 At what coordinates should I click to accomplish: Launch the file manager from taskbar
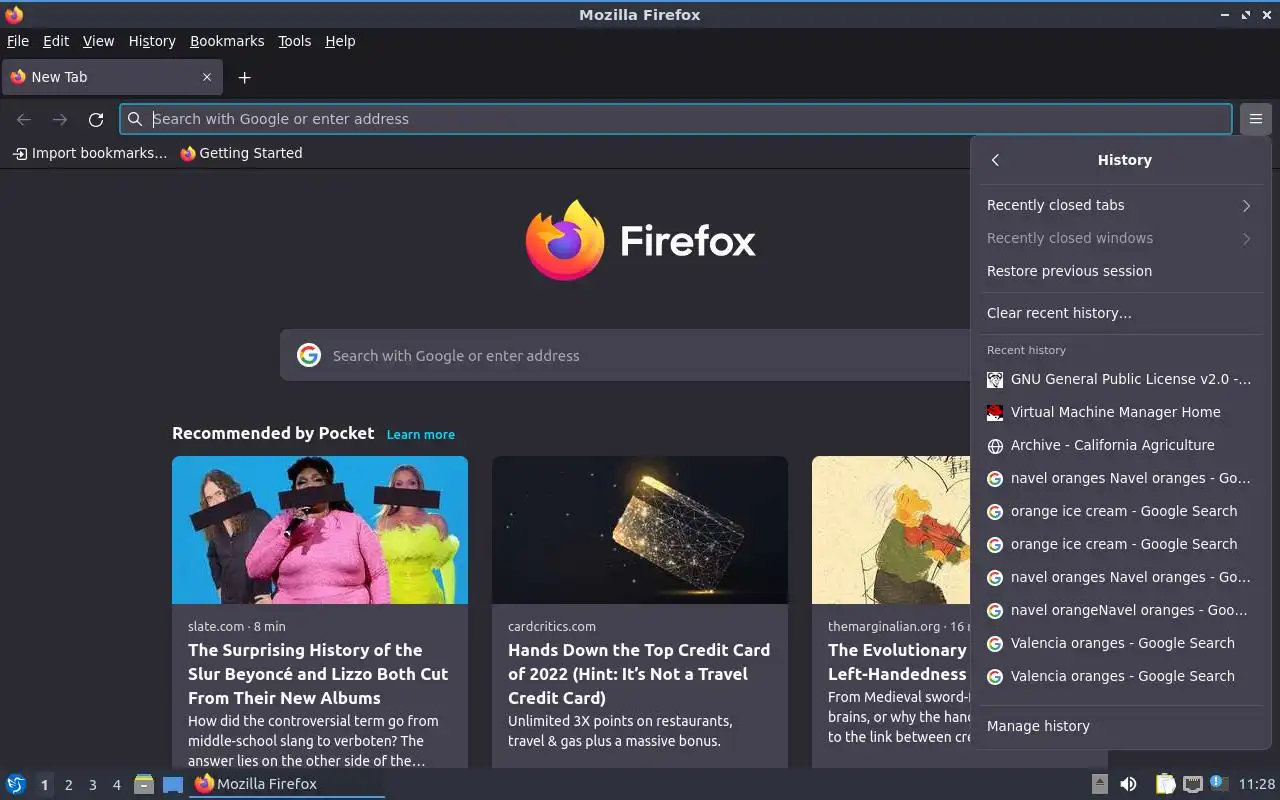click(144, 784)
